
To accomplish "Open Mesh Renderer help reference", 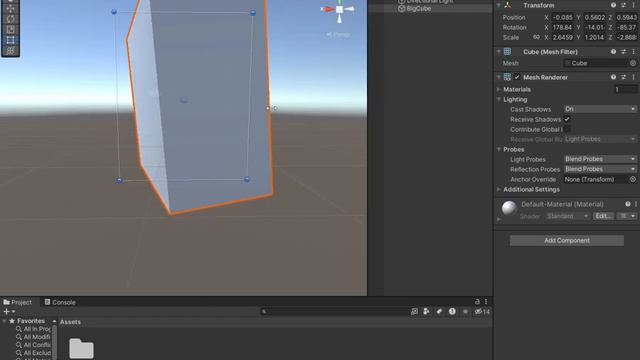I will (x=613, y=77).
